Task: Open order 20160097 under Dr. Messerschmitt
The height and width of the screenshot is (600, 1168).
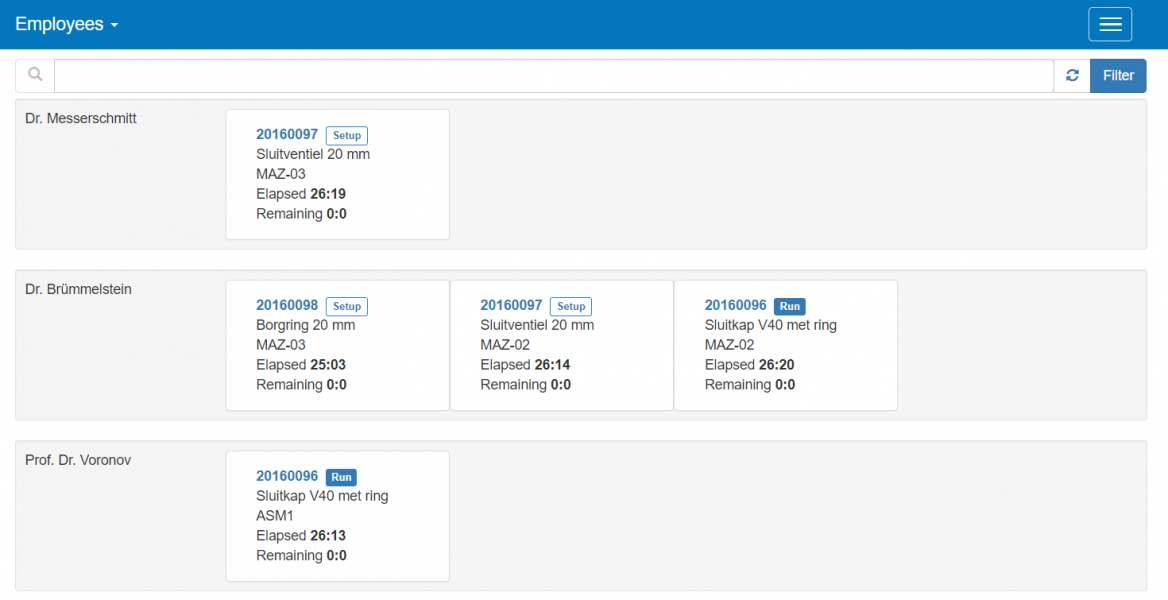Action: click(287, 135)
